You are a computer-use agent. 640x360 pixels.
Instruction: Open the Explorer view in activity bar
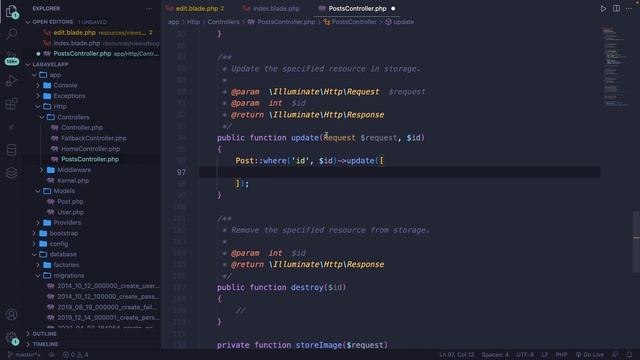(x=11, y=11)
